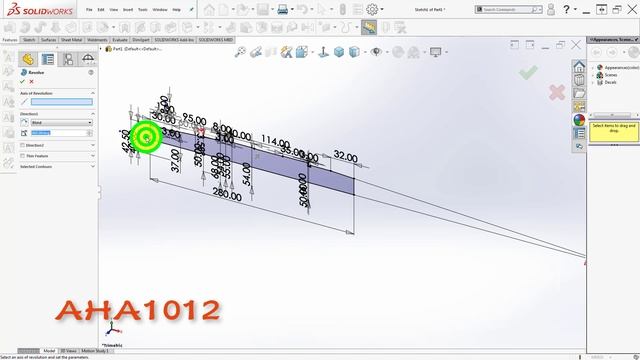Expand the Scenes tree node
640x360 pixels.
coord(593,75)
